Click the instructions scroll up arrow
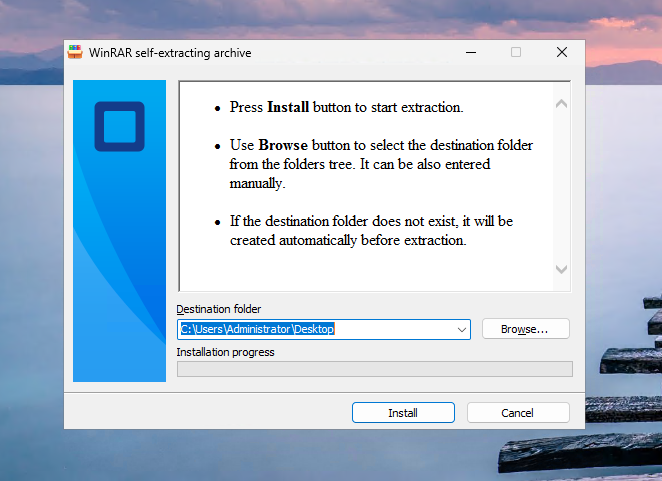This screenshot has width=662, height=481. click(x=562, y=103)
